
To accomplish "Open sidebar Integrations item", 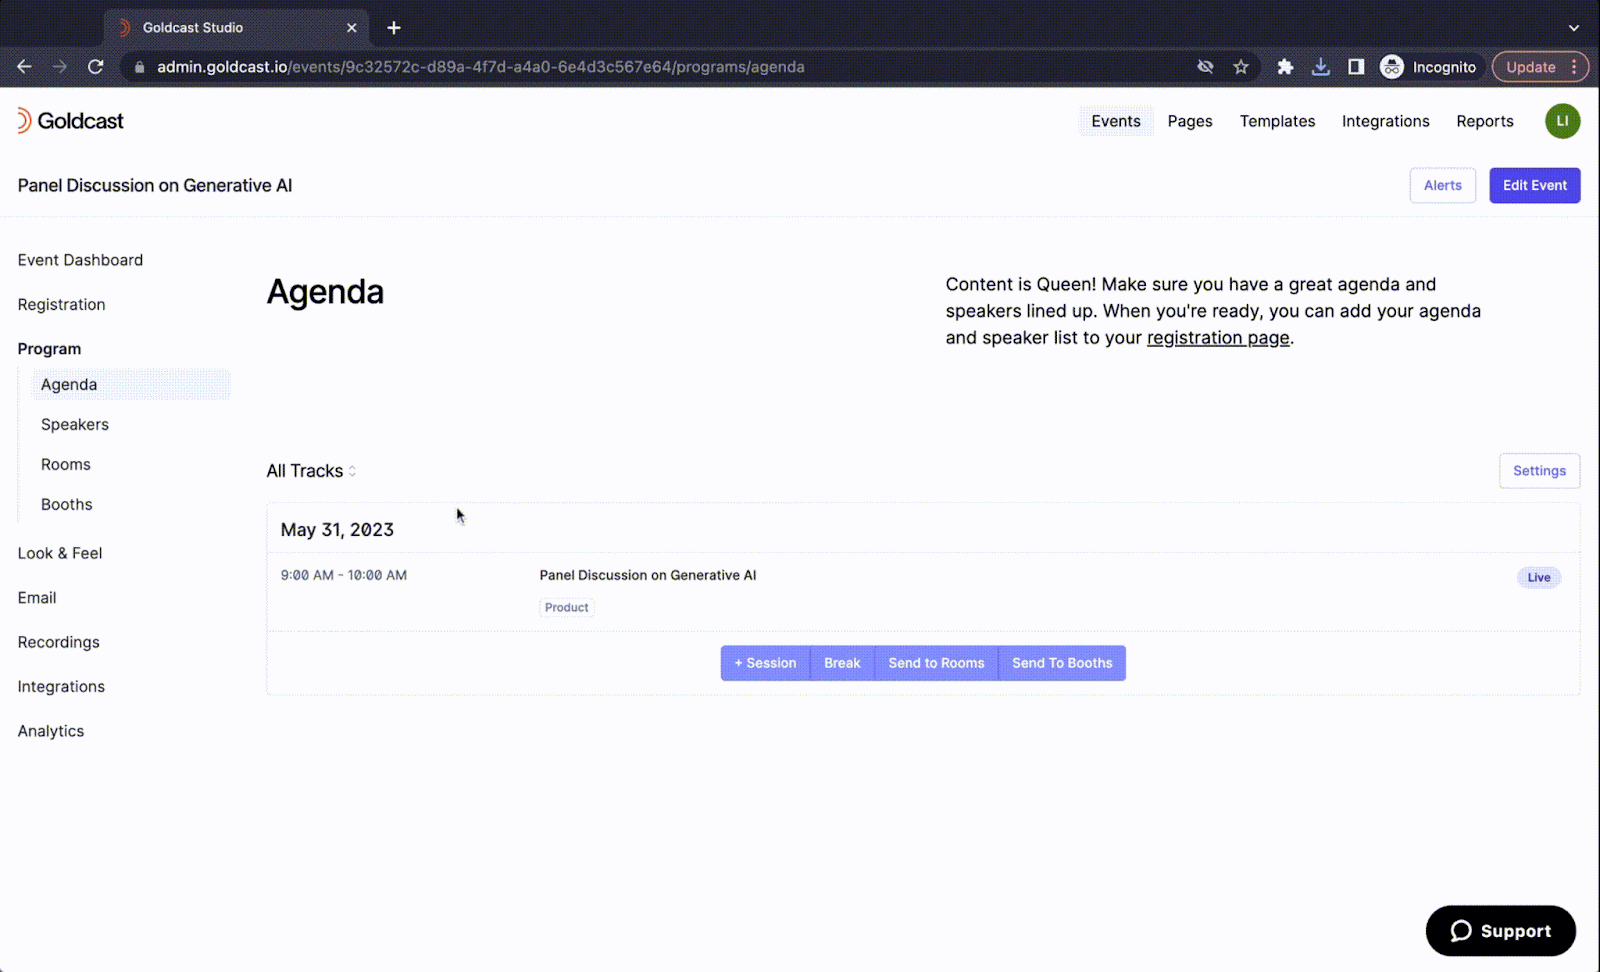I will [x=61, y=687].
